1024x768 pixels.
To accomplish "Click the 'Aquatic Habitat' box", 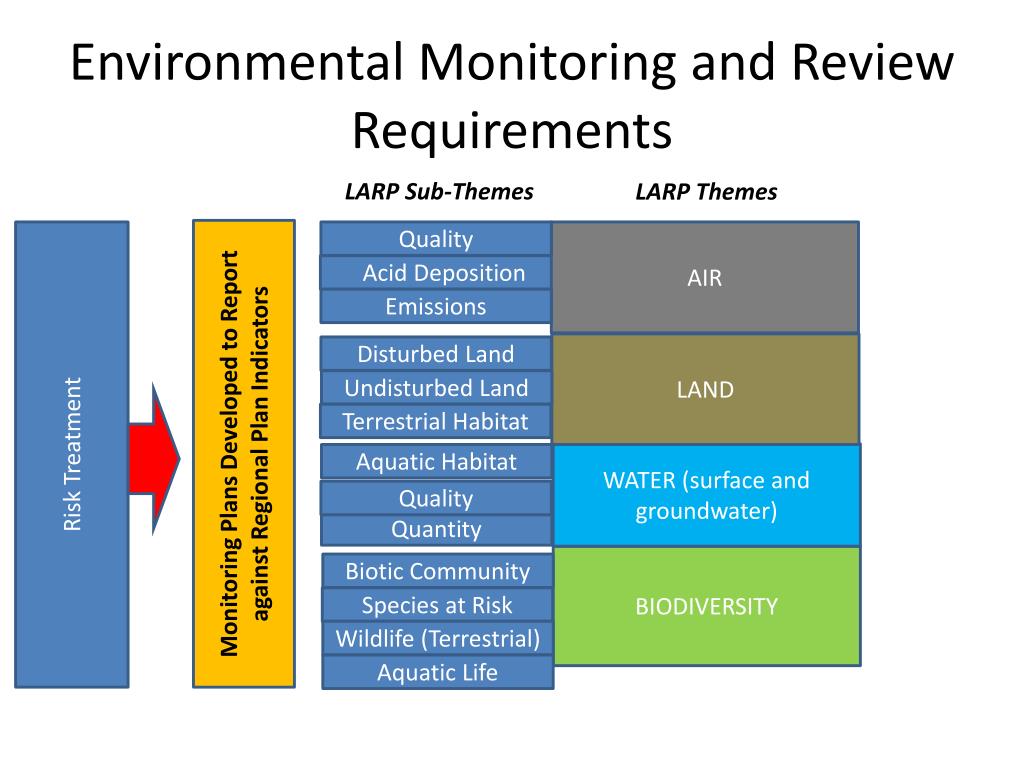I will click(x=436, y=462).
